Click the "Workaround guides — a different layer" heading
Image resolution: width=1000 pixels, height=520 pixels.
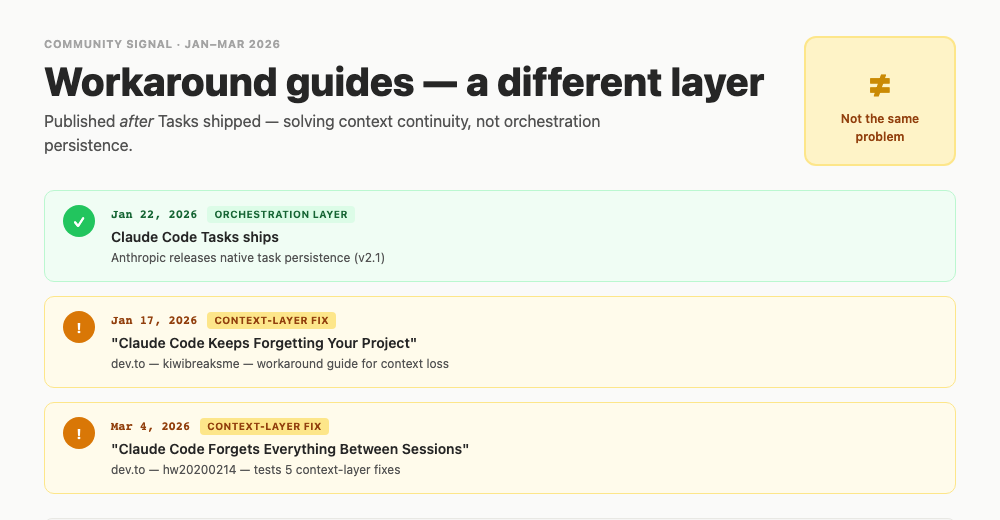(x=404, y=82)
